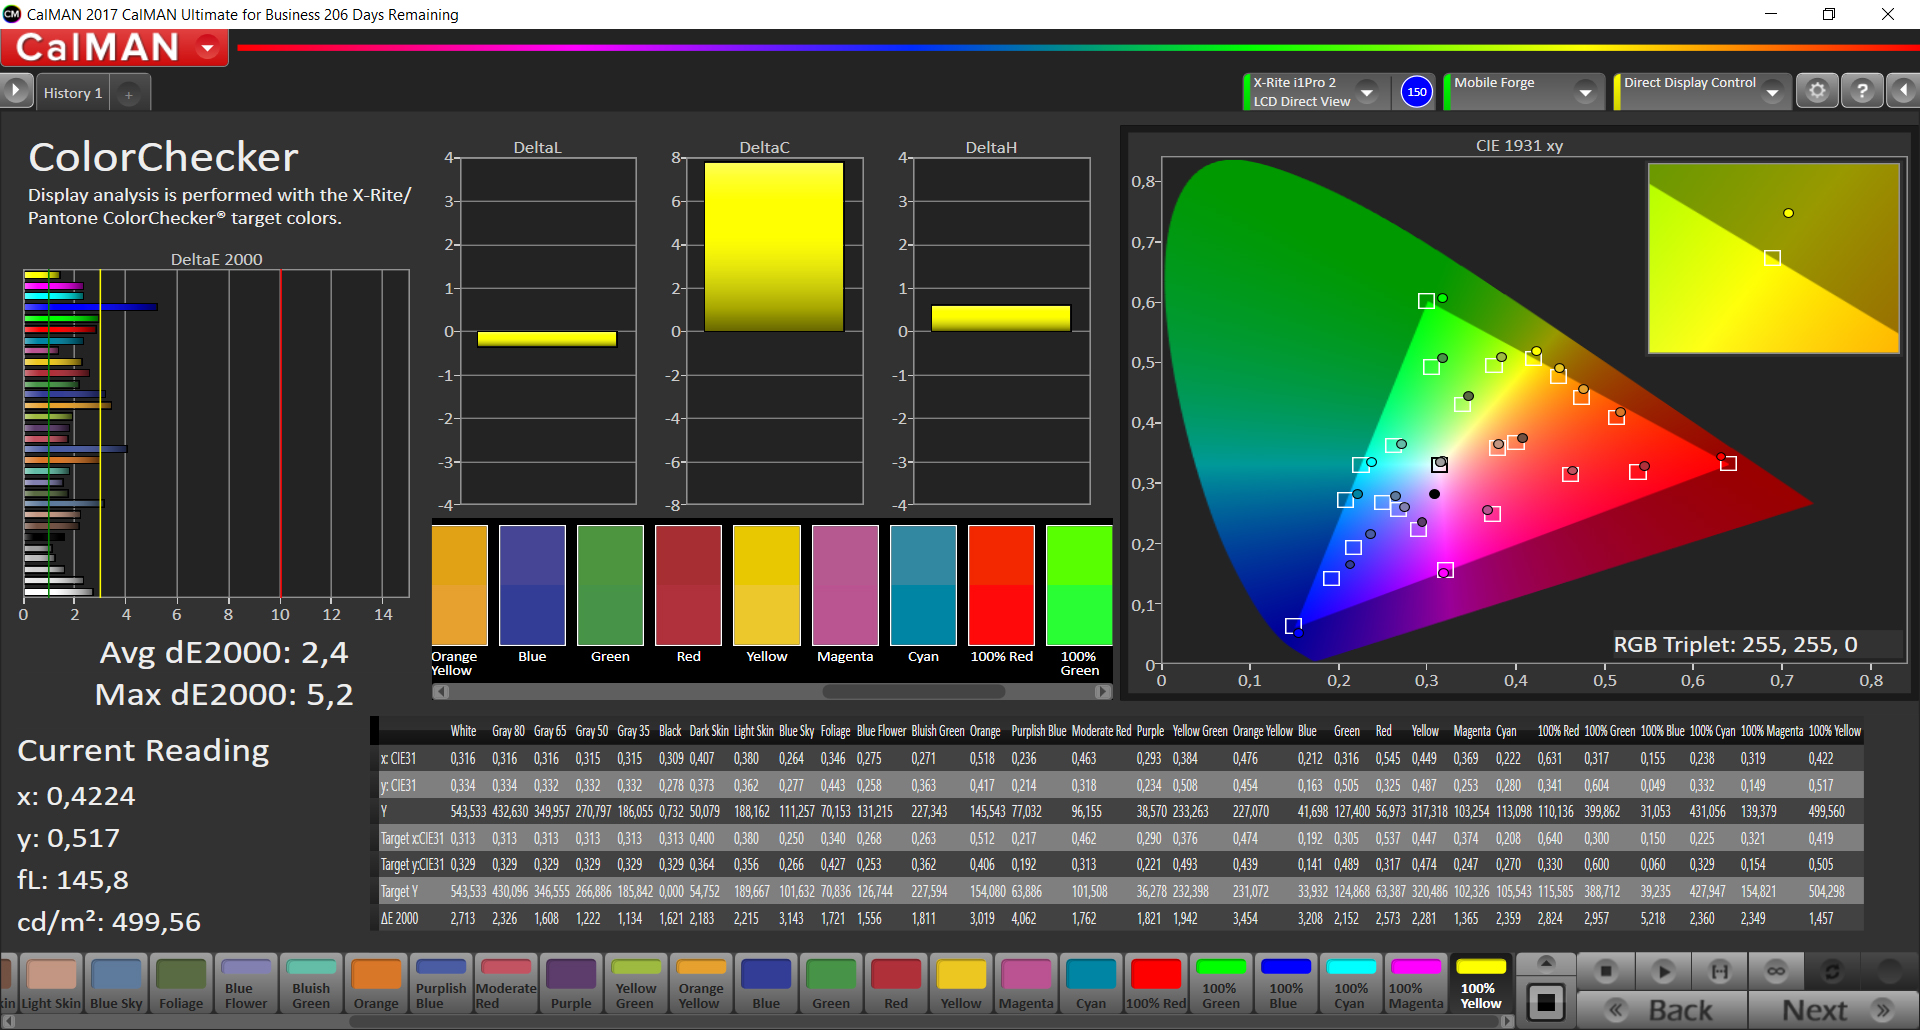The width and height of the screenshot is (1920, 1030).
Task: Click the plus icon to add history tab
Action: tap(128, 94)
